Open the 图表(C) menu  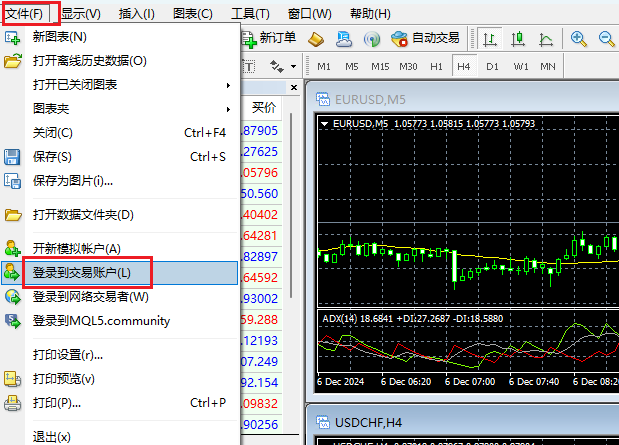[193, 14]
